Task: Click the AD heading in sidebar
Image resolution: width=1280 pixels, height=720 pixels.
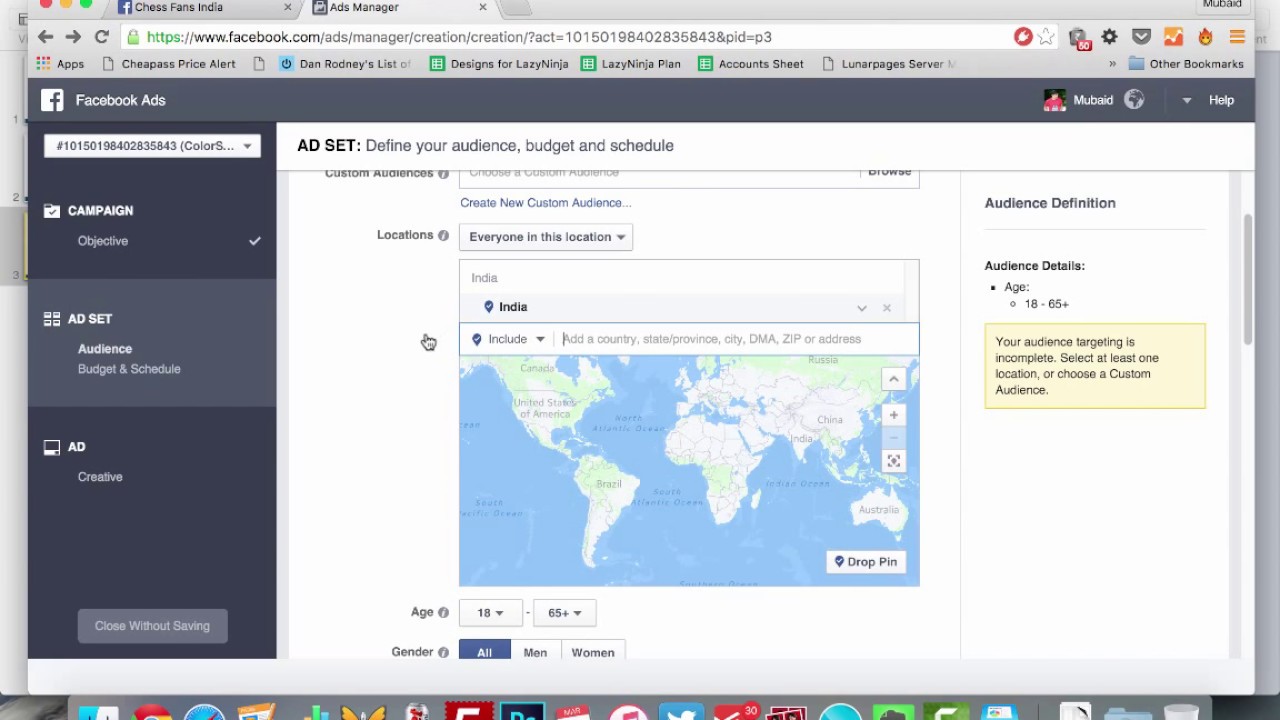Action: tap(76, 447)
